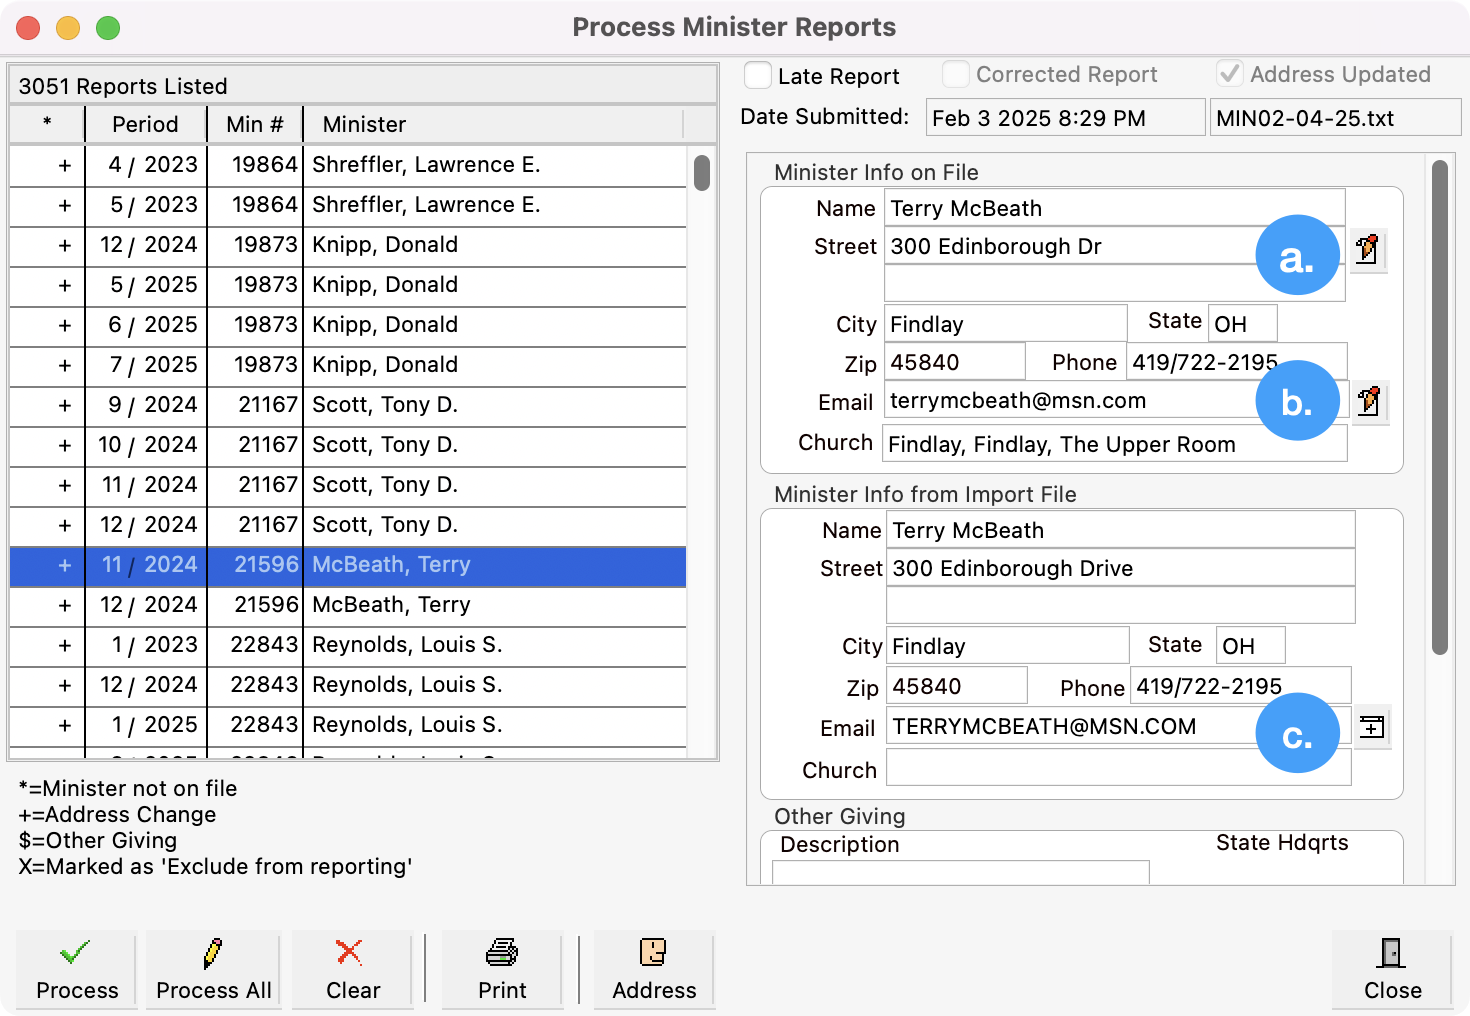Click the Period column header

145,124
